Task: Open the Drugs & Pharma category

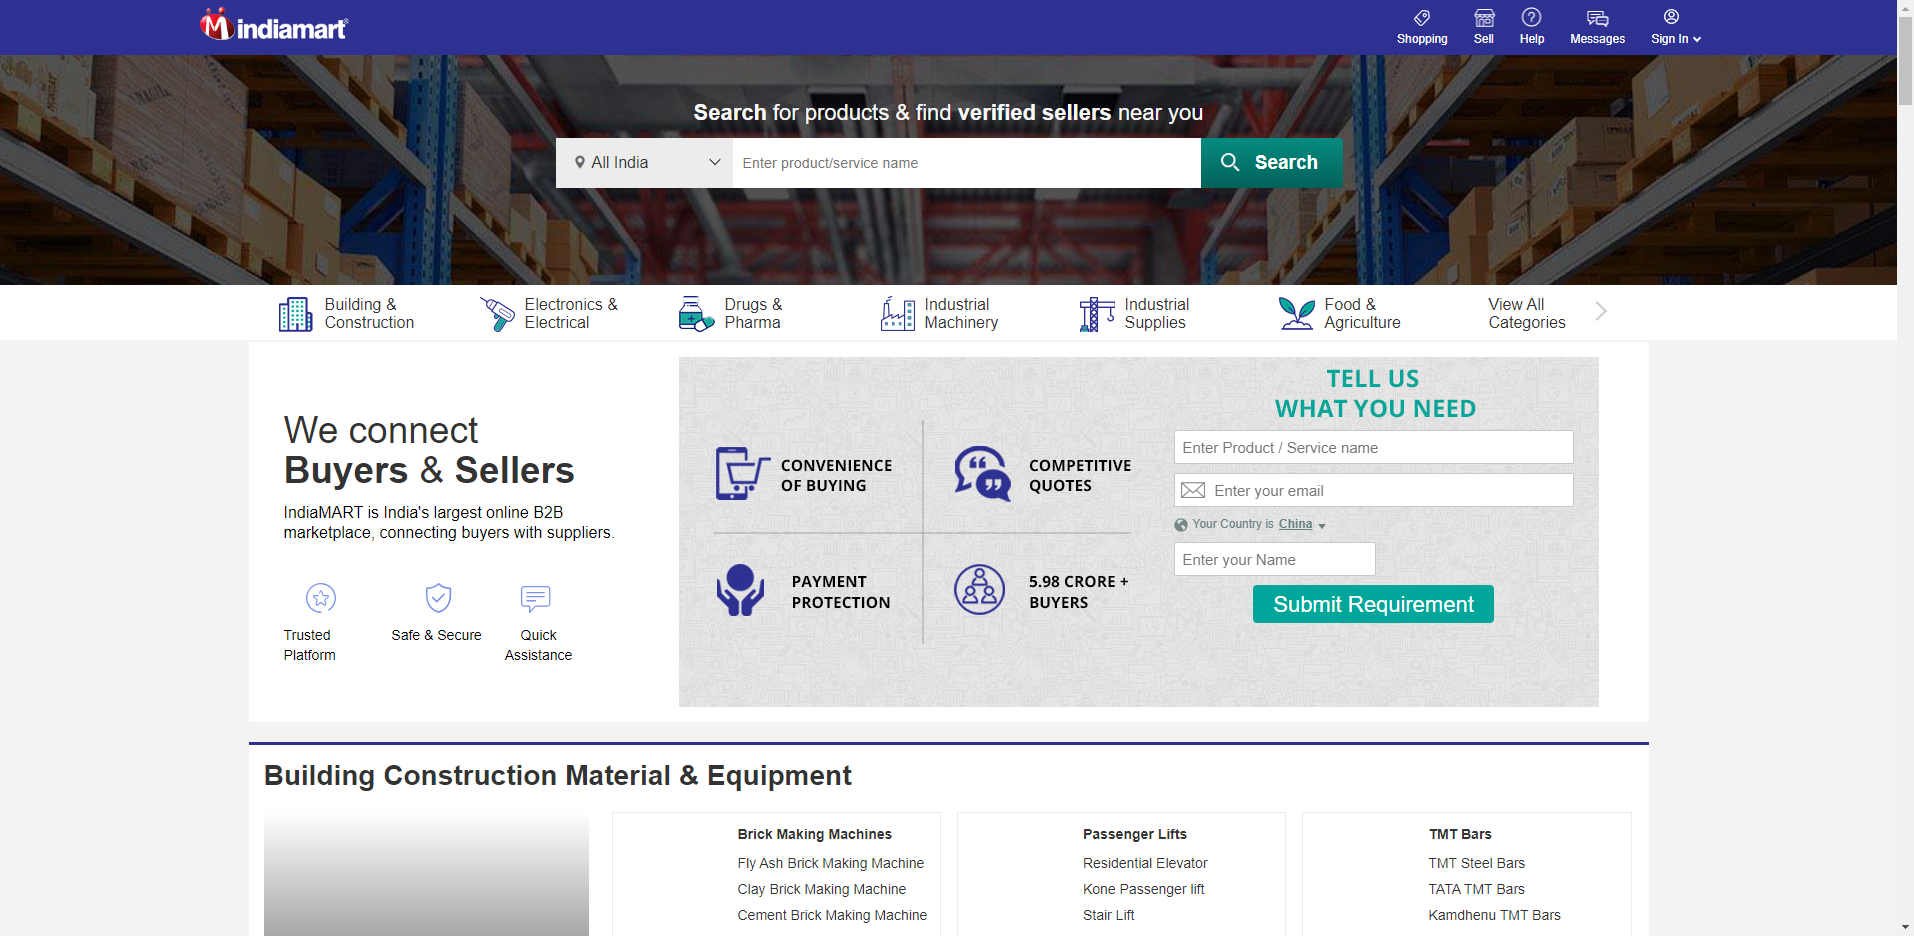Action: tap(753, 314)
